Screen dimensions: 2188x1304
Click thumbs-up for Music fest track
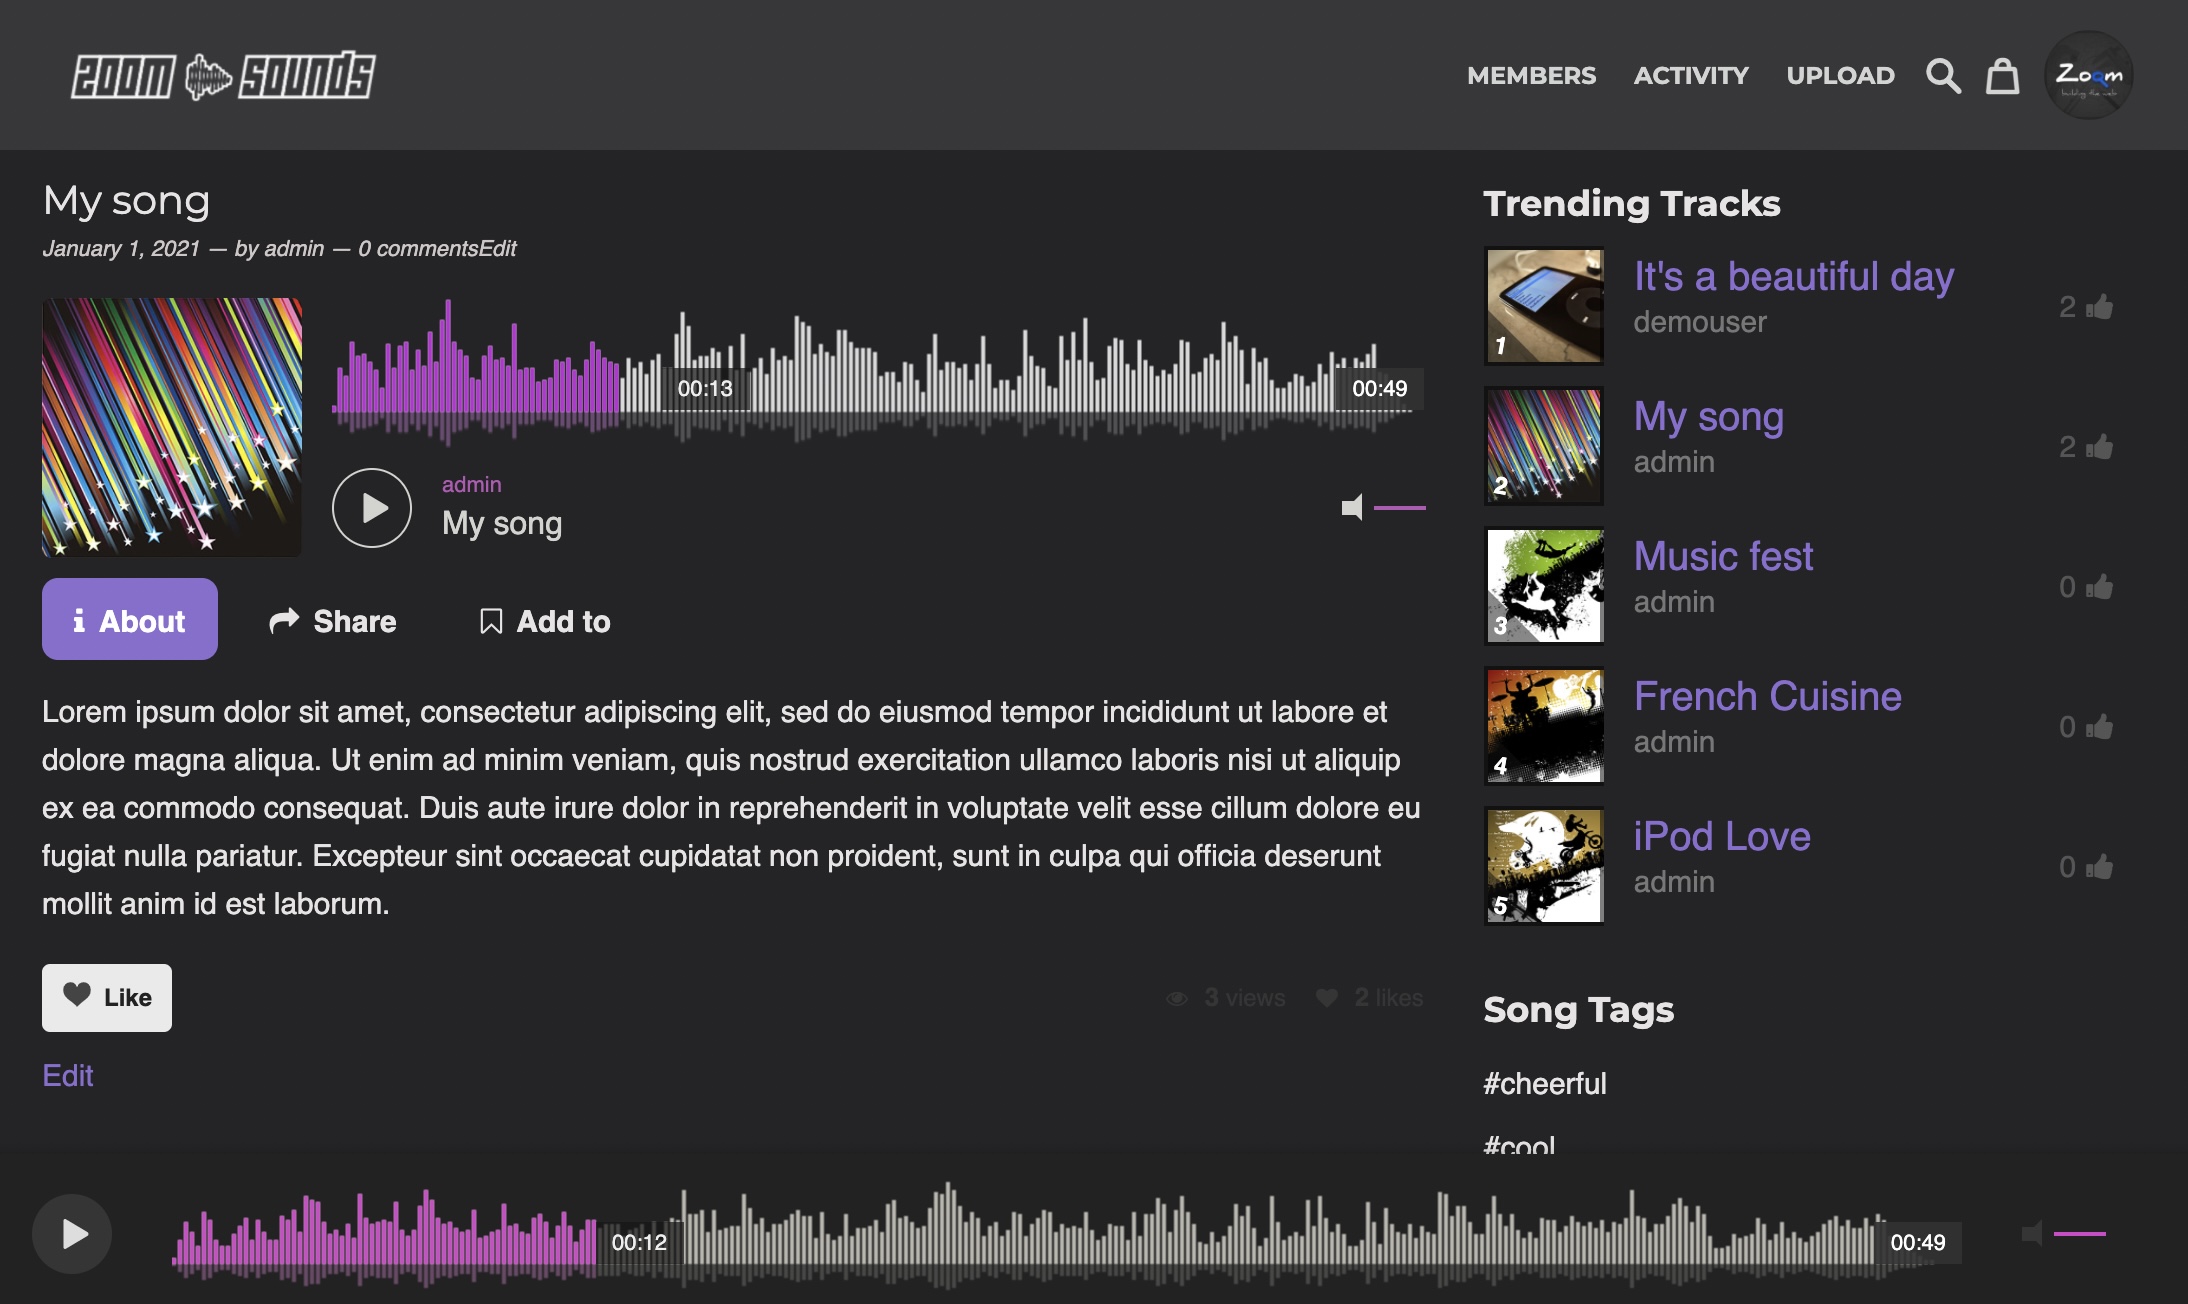pyautogui.click(x=2100, y=587)
